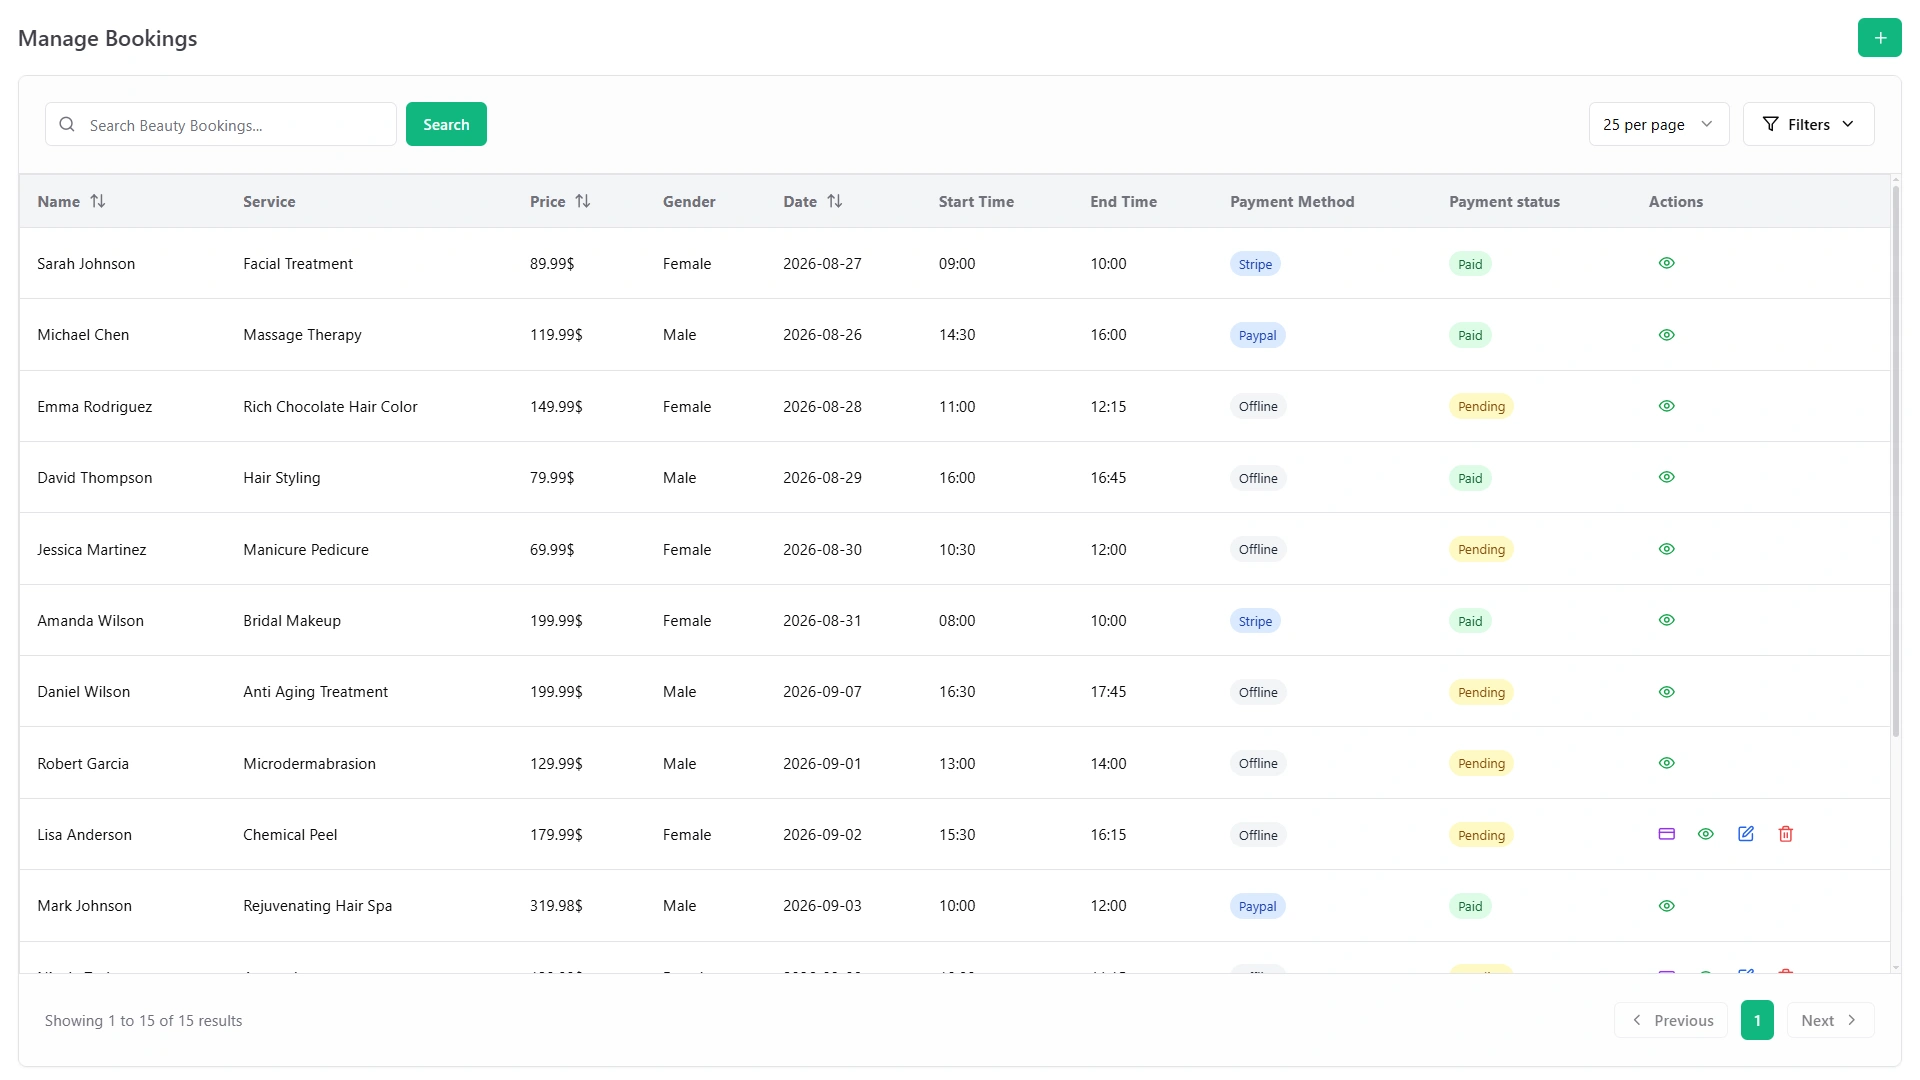The height and width of the screenshot is (1080, 1920).
Task: Click the Gender column header
Action: coord(689,201)
